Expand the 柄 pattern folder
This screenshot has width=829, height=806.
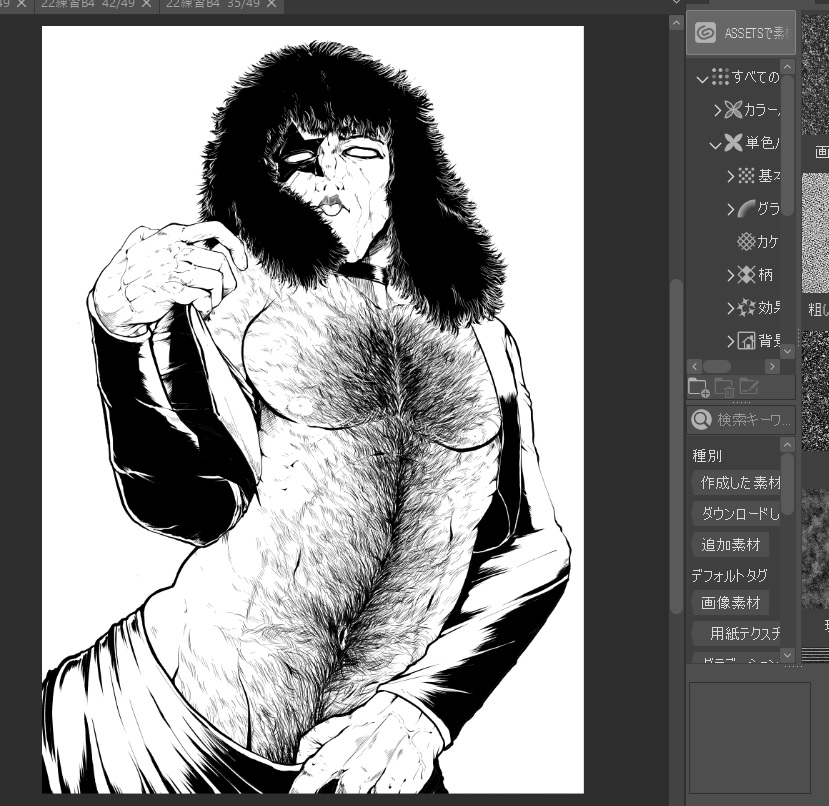(731, 275)
